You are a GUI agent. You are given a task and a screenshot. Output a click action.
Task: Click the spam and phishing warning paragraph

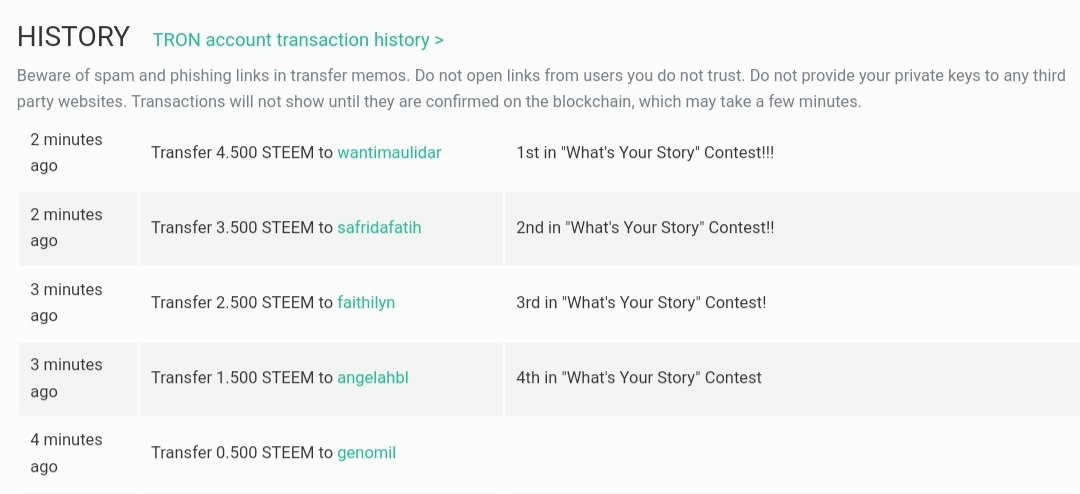pyautogui.click(x=541, y=89)
